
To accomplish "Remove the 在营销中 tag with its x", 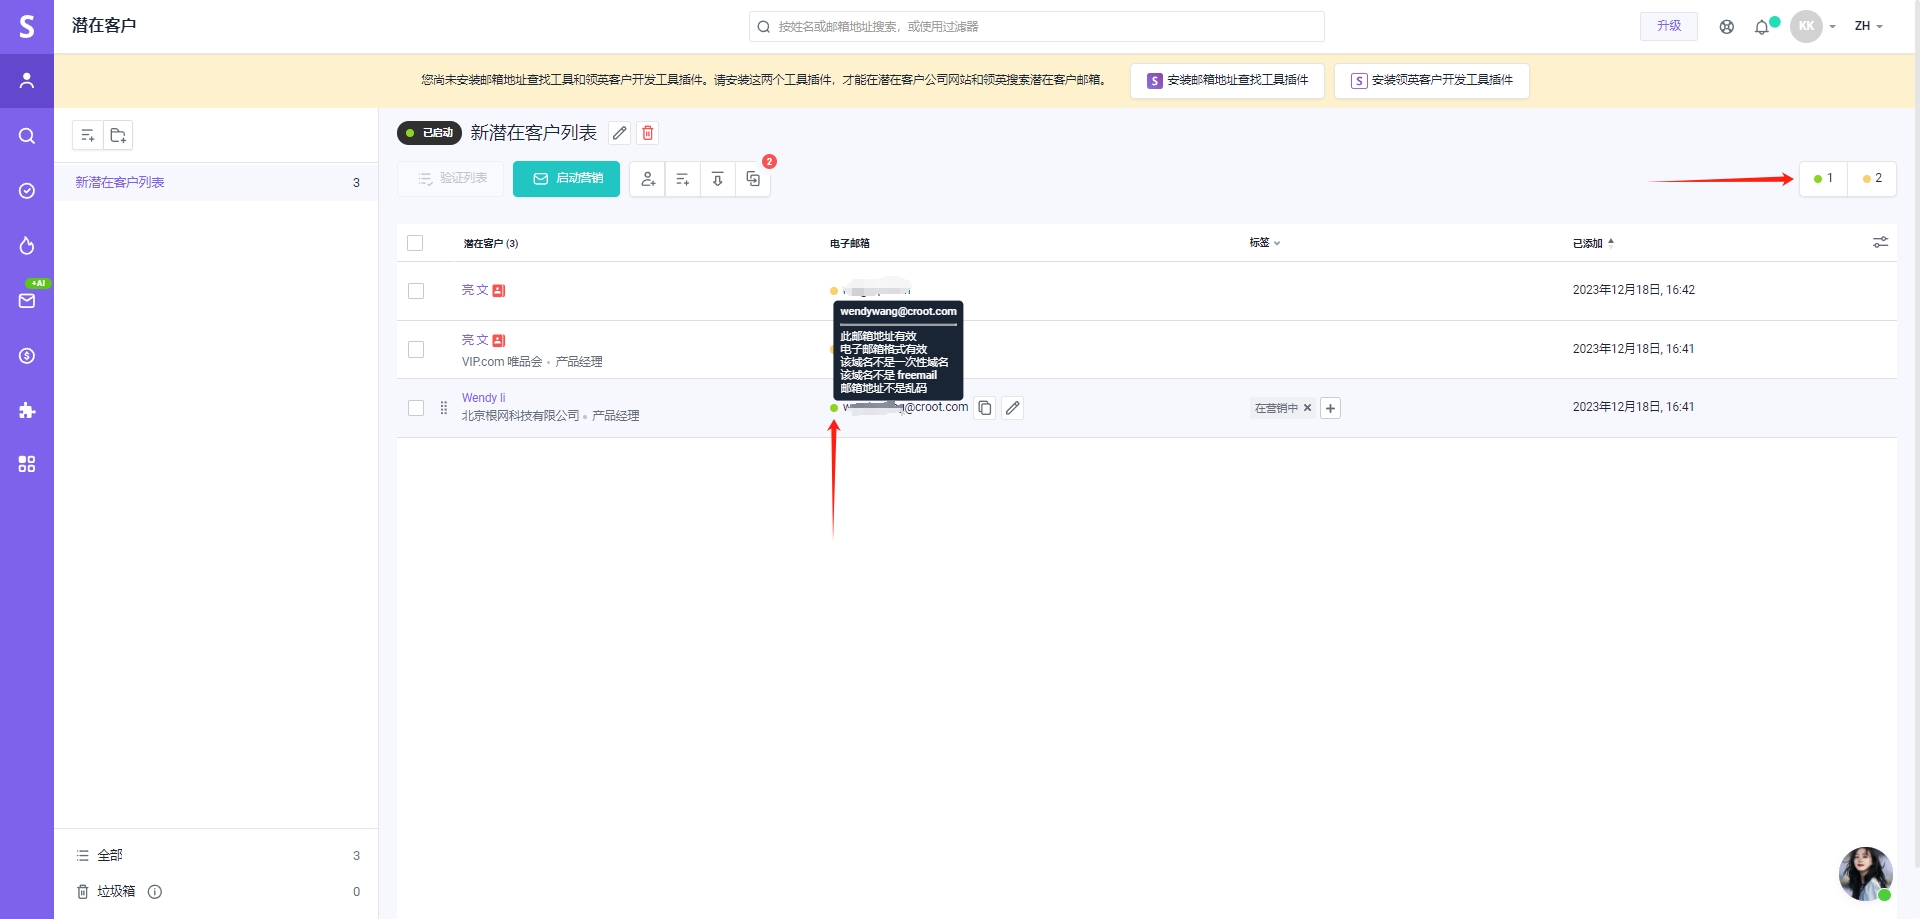I will [x=1307, y=408].
